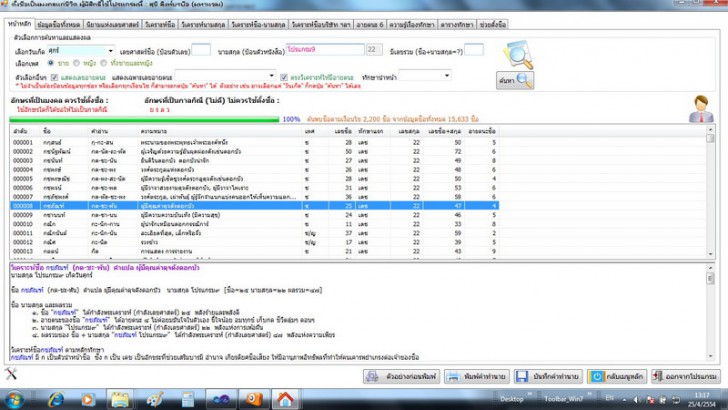Screen dimensions: 728x410
Task: Select highlighted table row 000008
Action: click(x=254, y=206)
